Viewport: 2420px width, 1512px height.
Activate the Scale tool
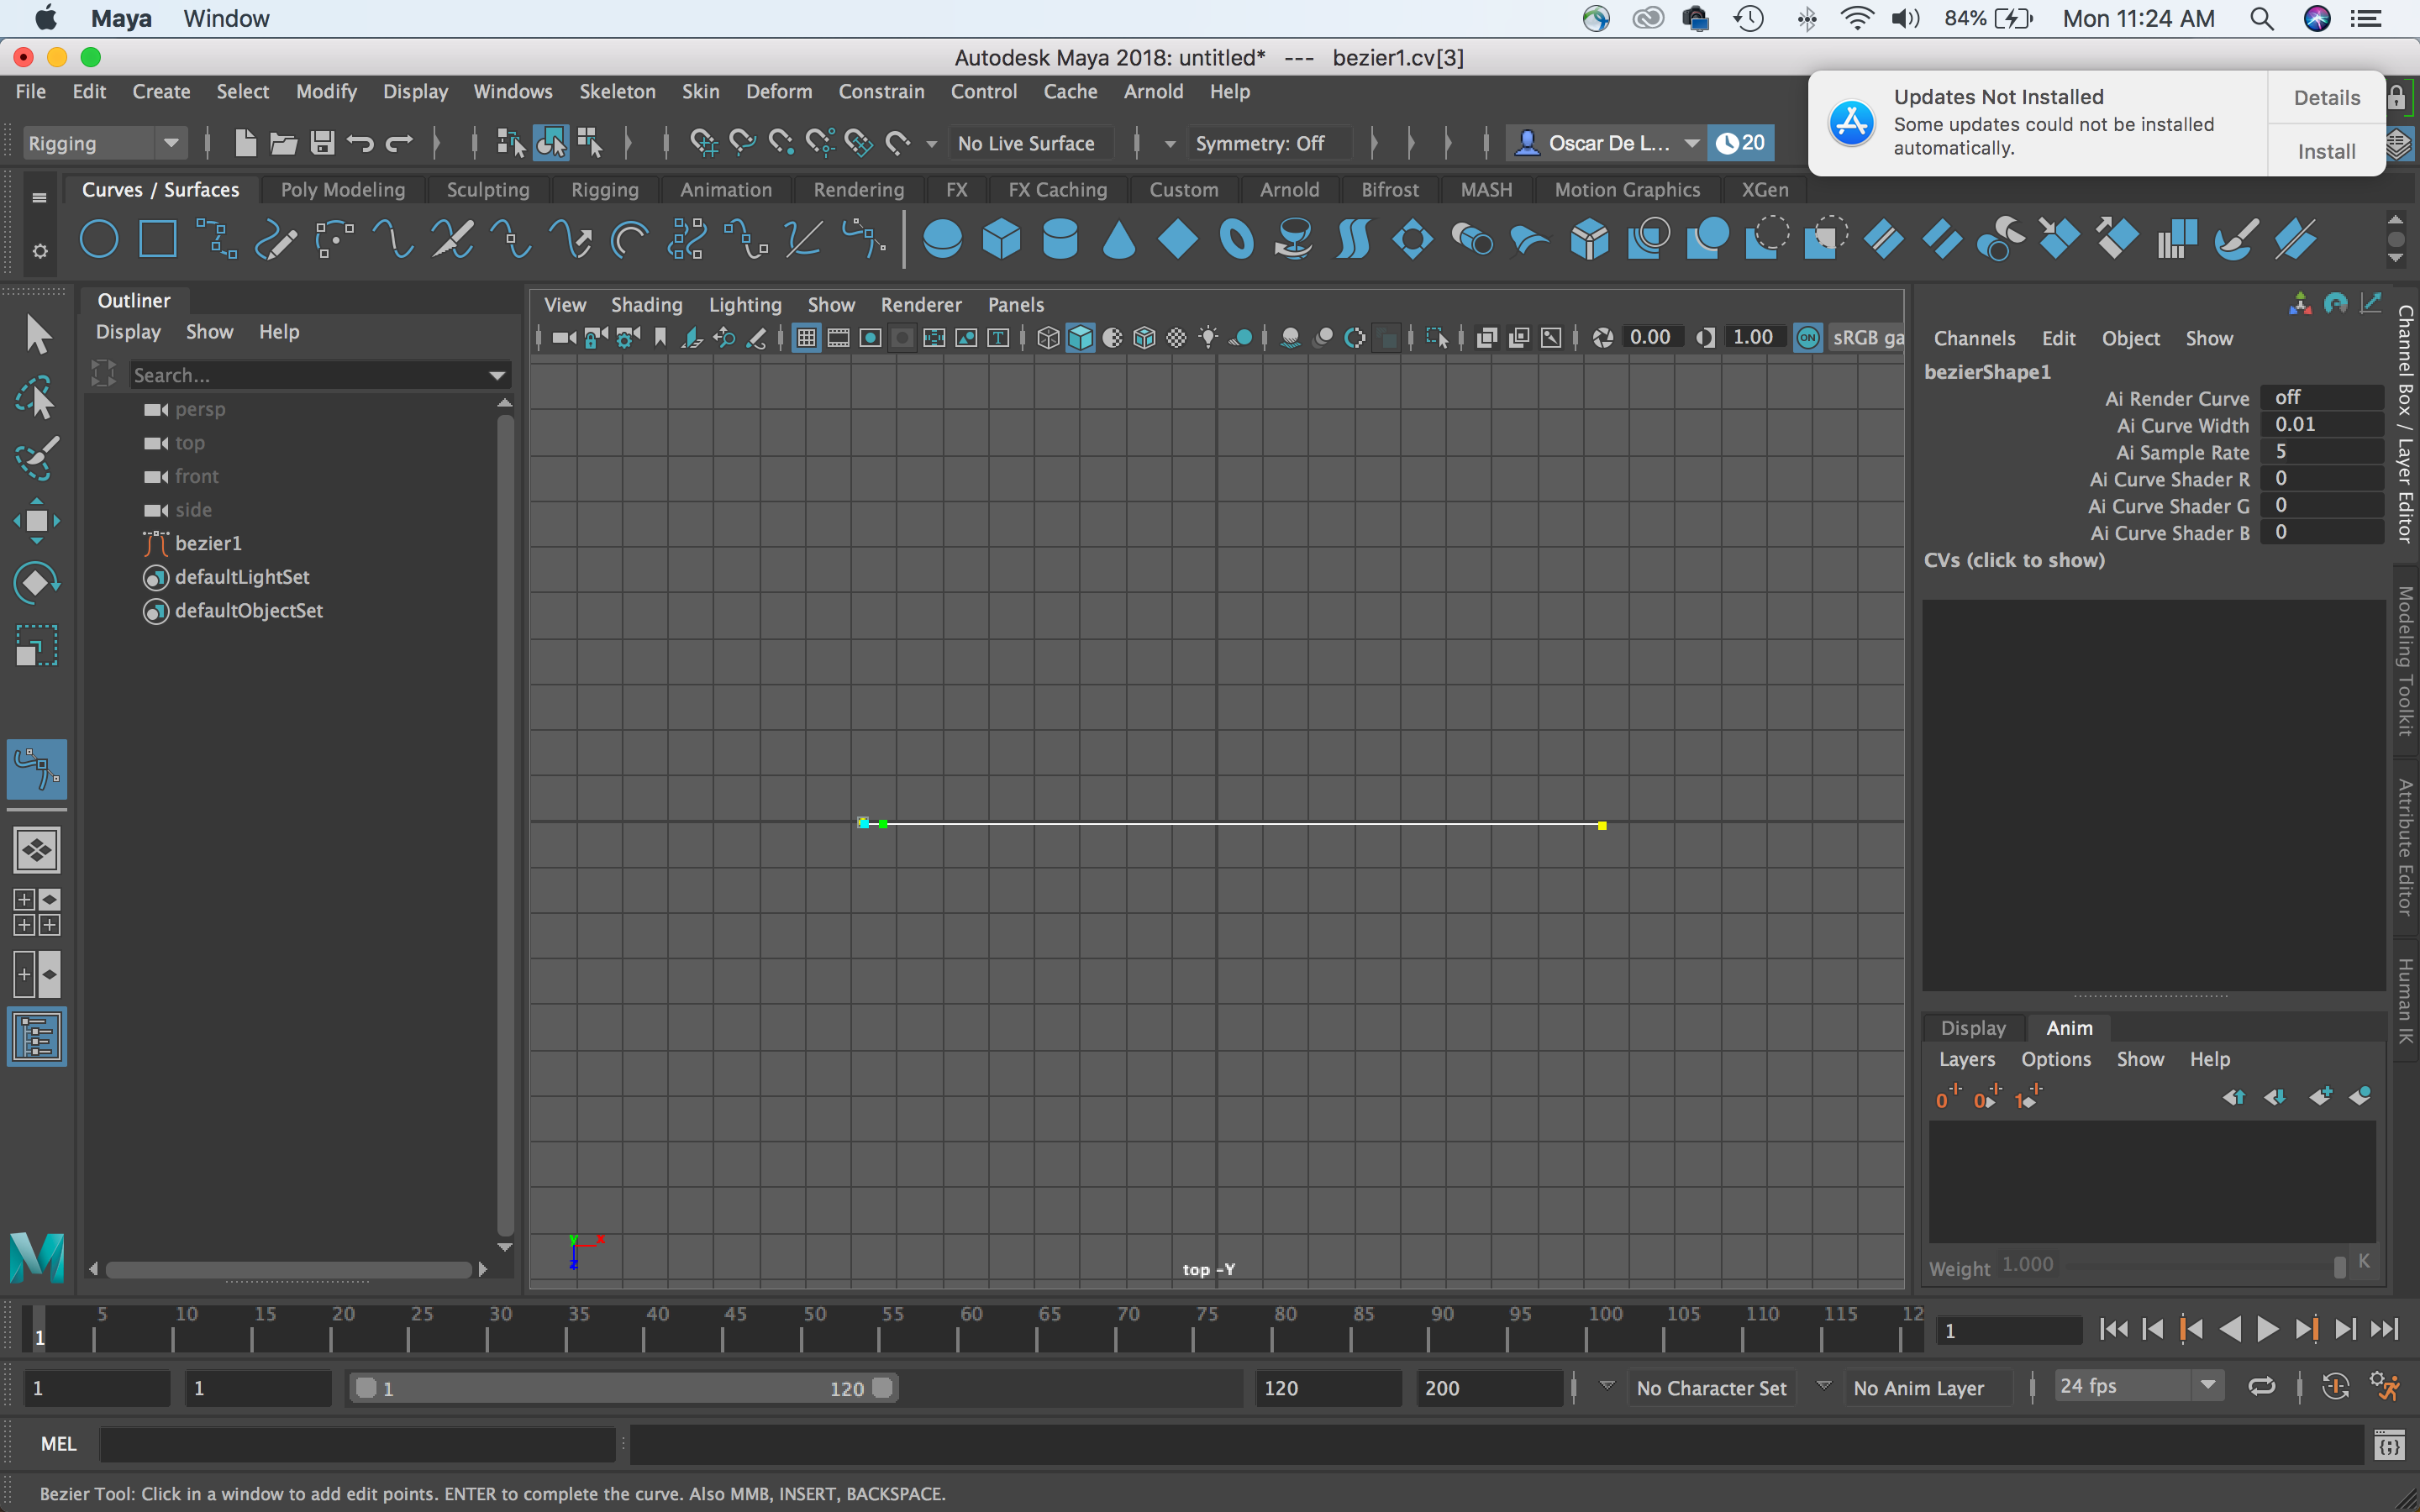(37, 645)
